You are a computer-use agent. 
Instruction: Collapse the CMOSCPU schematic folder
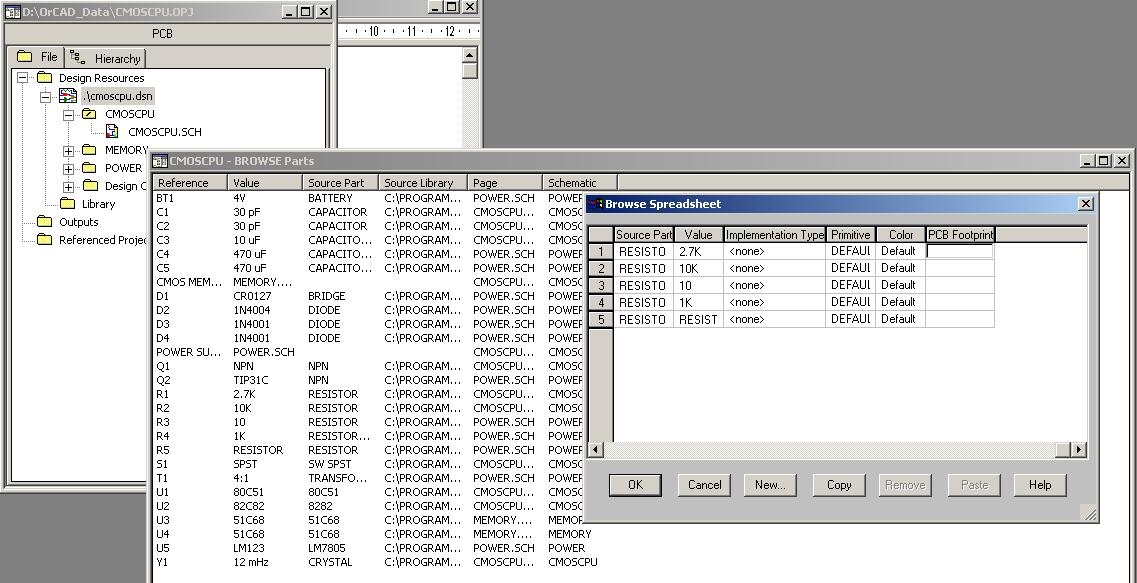[68, 114]
